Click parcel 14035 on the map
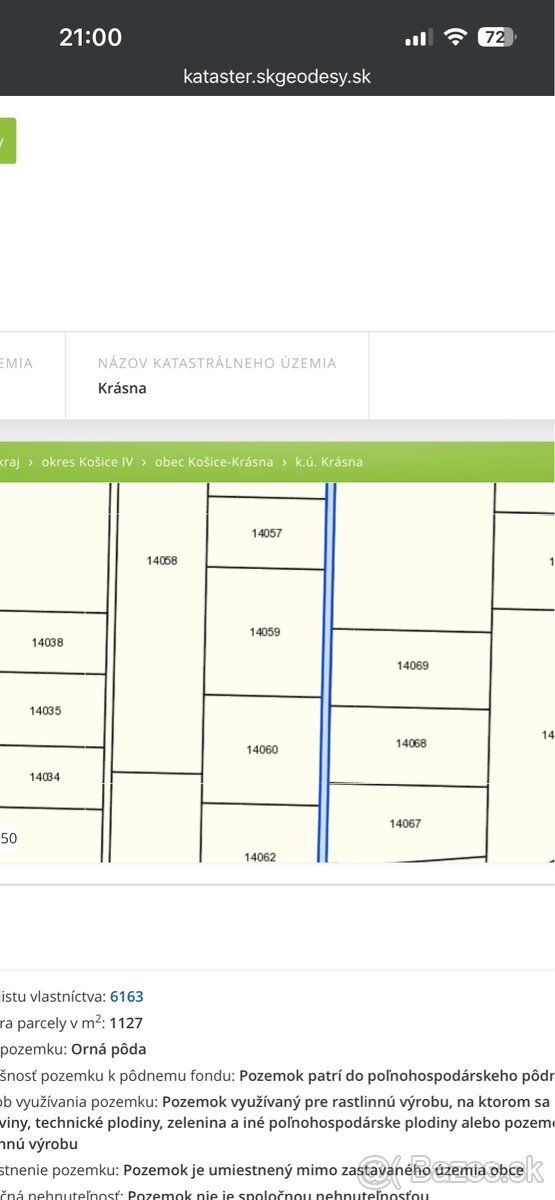 point(45,711)
